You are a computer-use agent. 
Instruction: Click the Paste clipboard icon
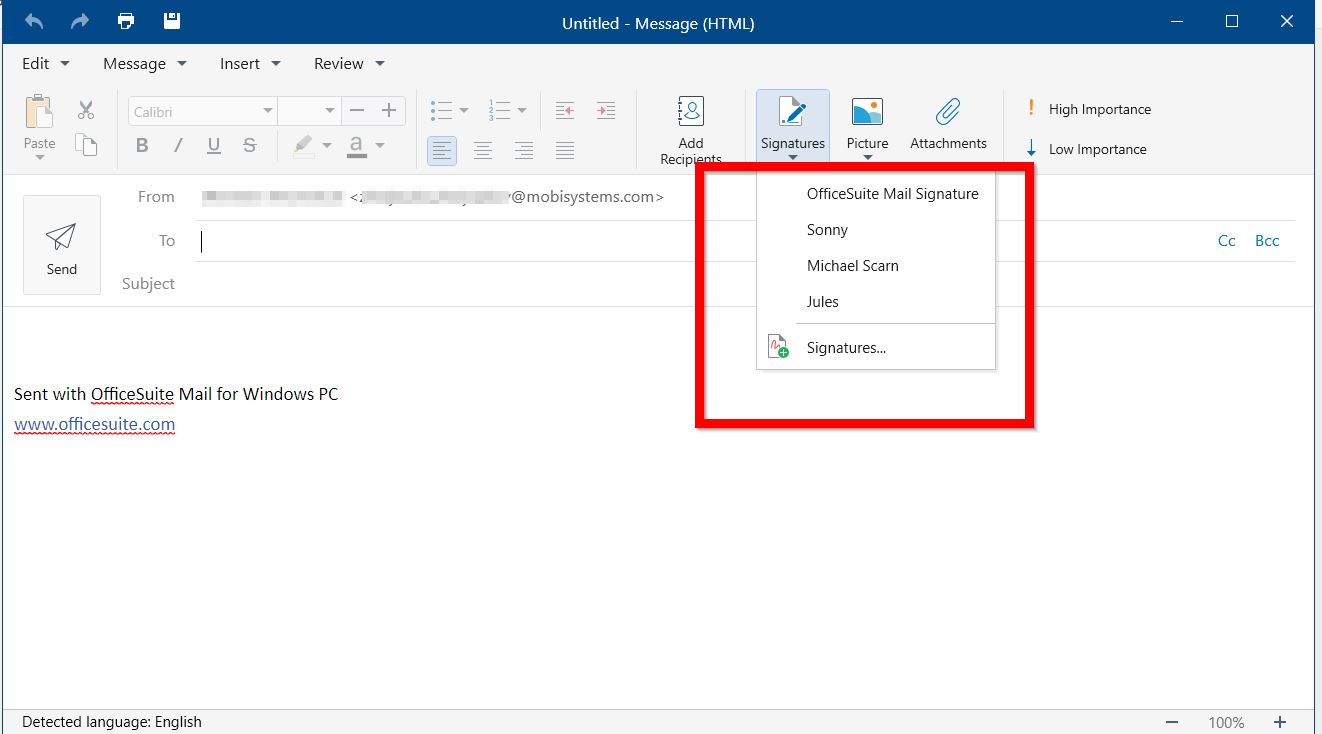(x=39, y=112)
